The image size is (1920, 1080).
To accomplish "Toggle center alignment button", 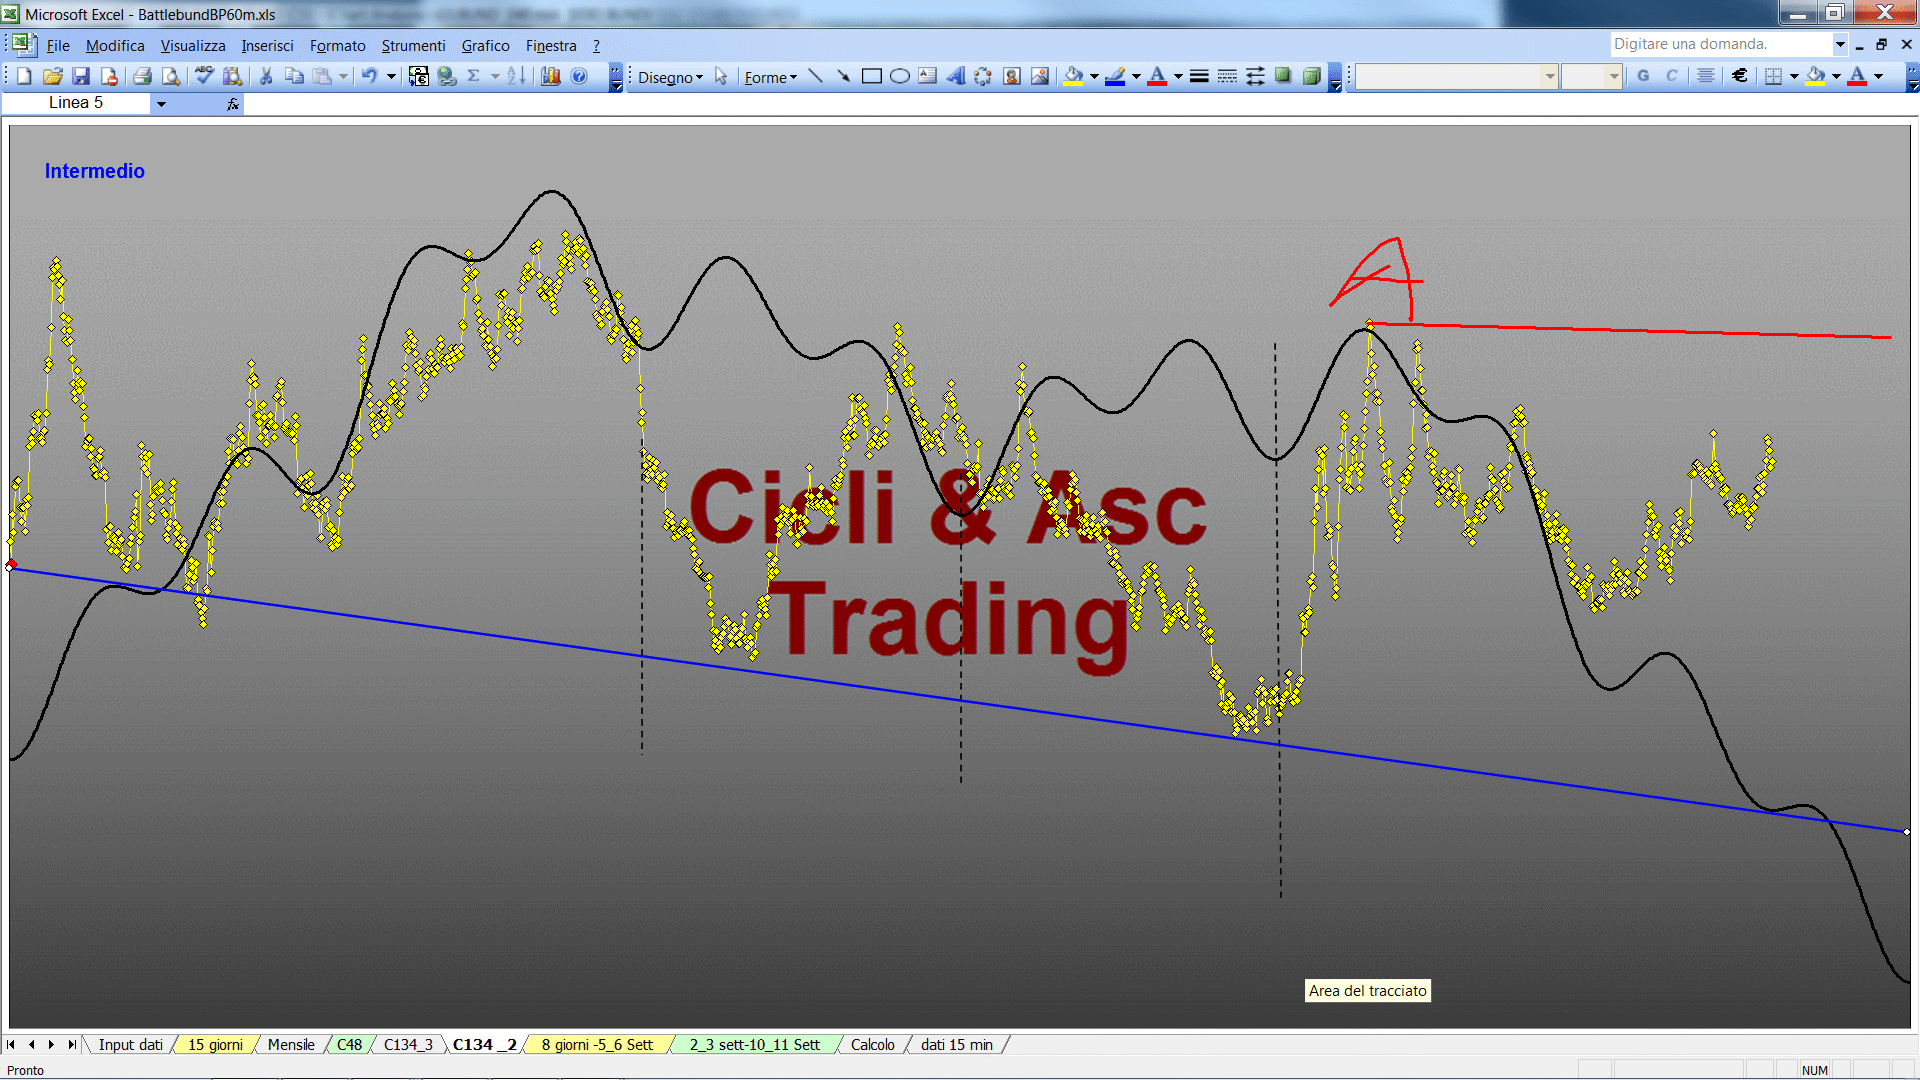I will tap(1706, 76).
